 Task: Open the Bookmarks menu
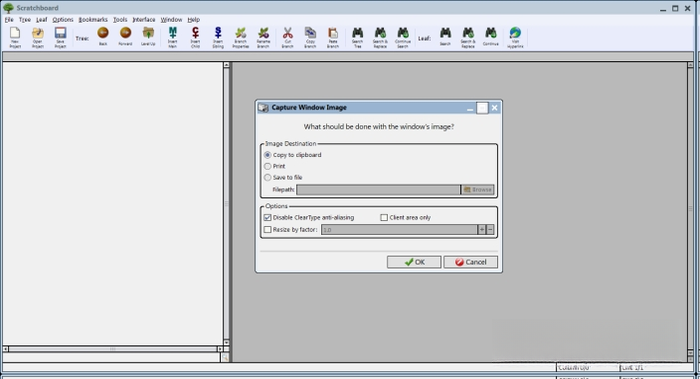tap(93, 20)
